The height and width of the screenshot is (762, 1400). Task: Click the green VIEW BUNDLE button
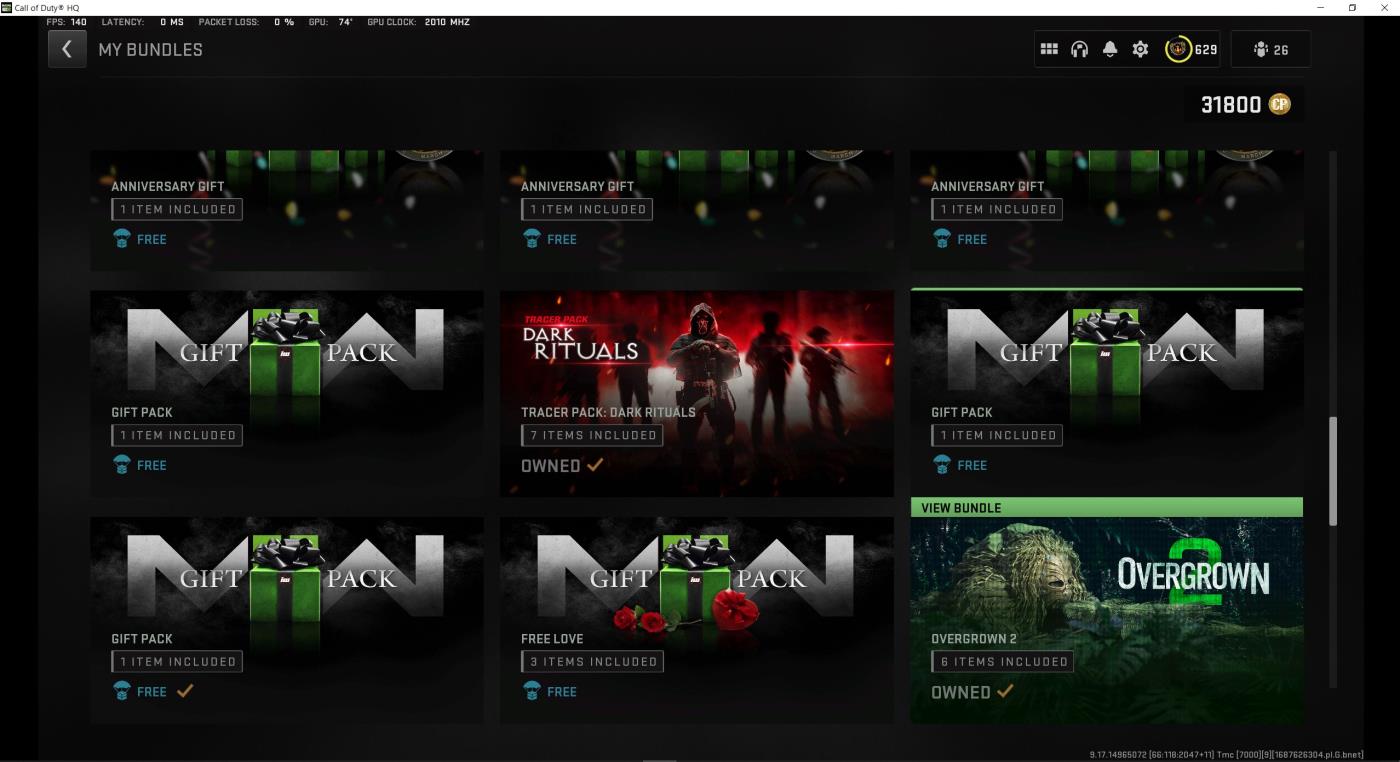click(1107, 507)
